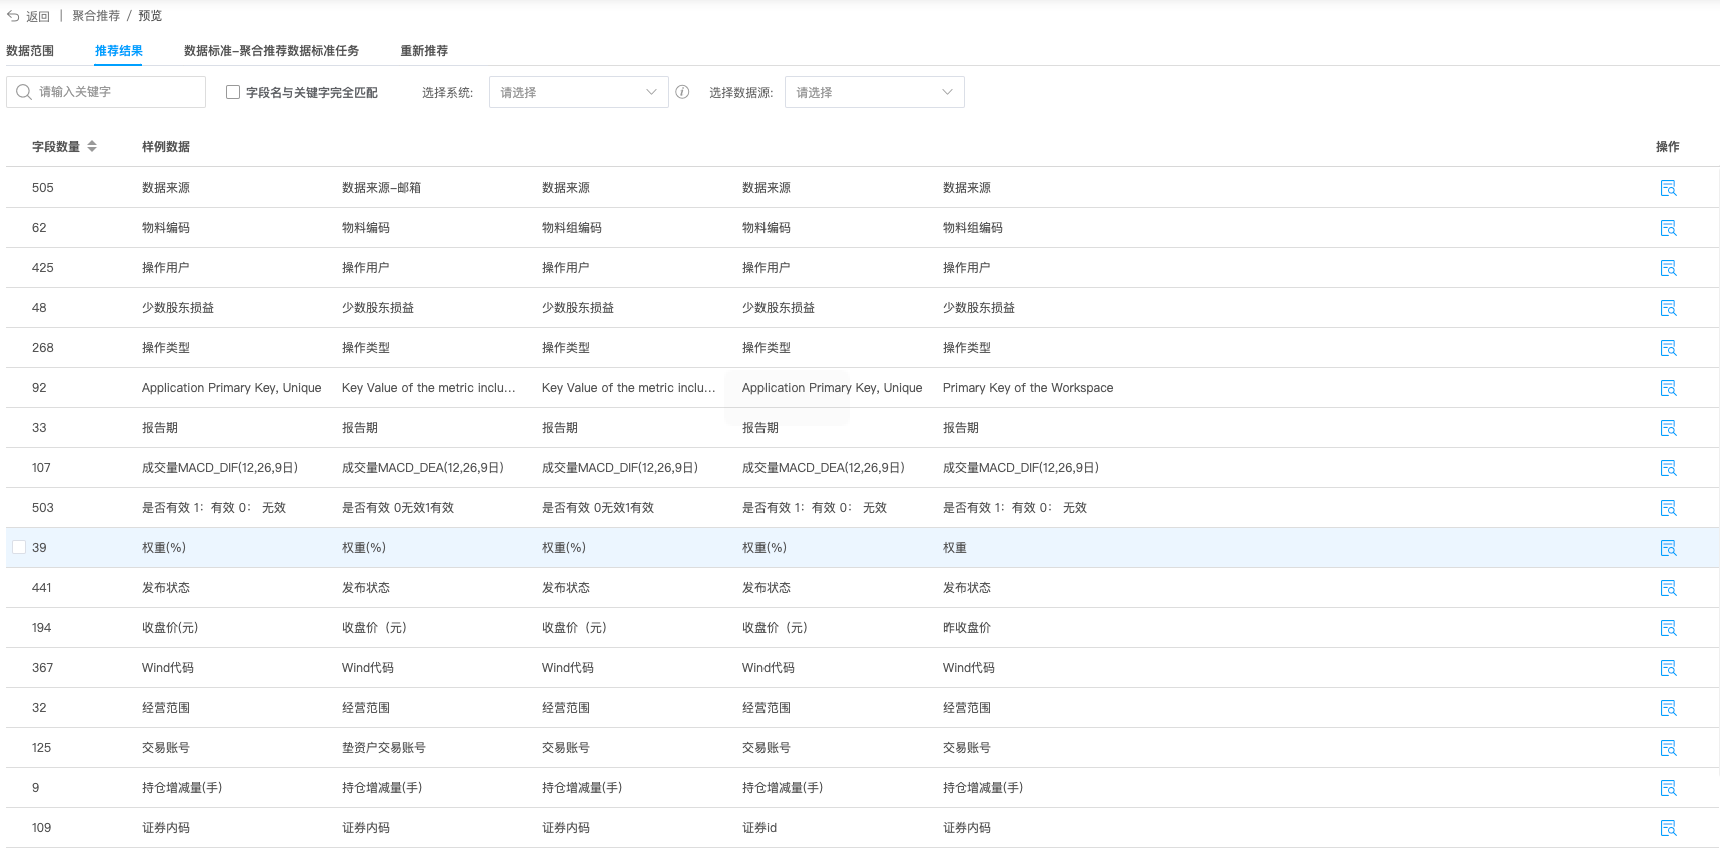This screenshot has width=1720, height=850.
Task: Click the field count 505 cell
Action: [43, 188]
